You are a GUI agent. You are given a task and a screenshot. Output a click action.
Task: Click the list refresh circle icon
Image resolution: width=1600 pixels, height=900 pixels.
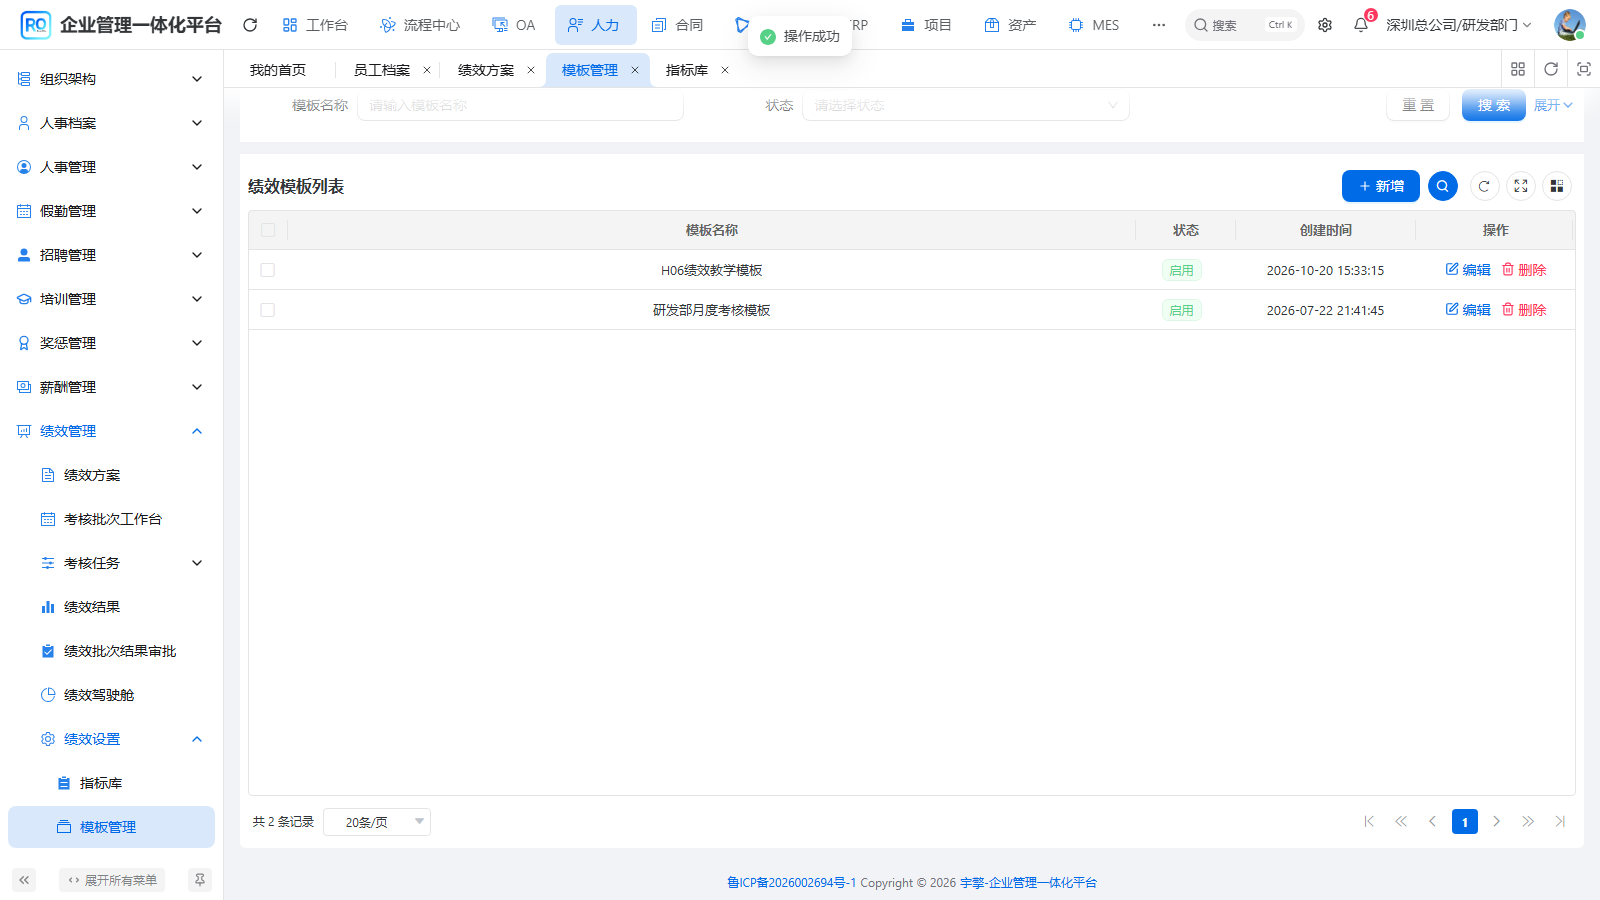[1484, 186]
